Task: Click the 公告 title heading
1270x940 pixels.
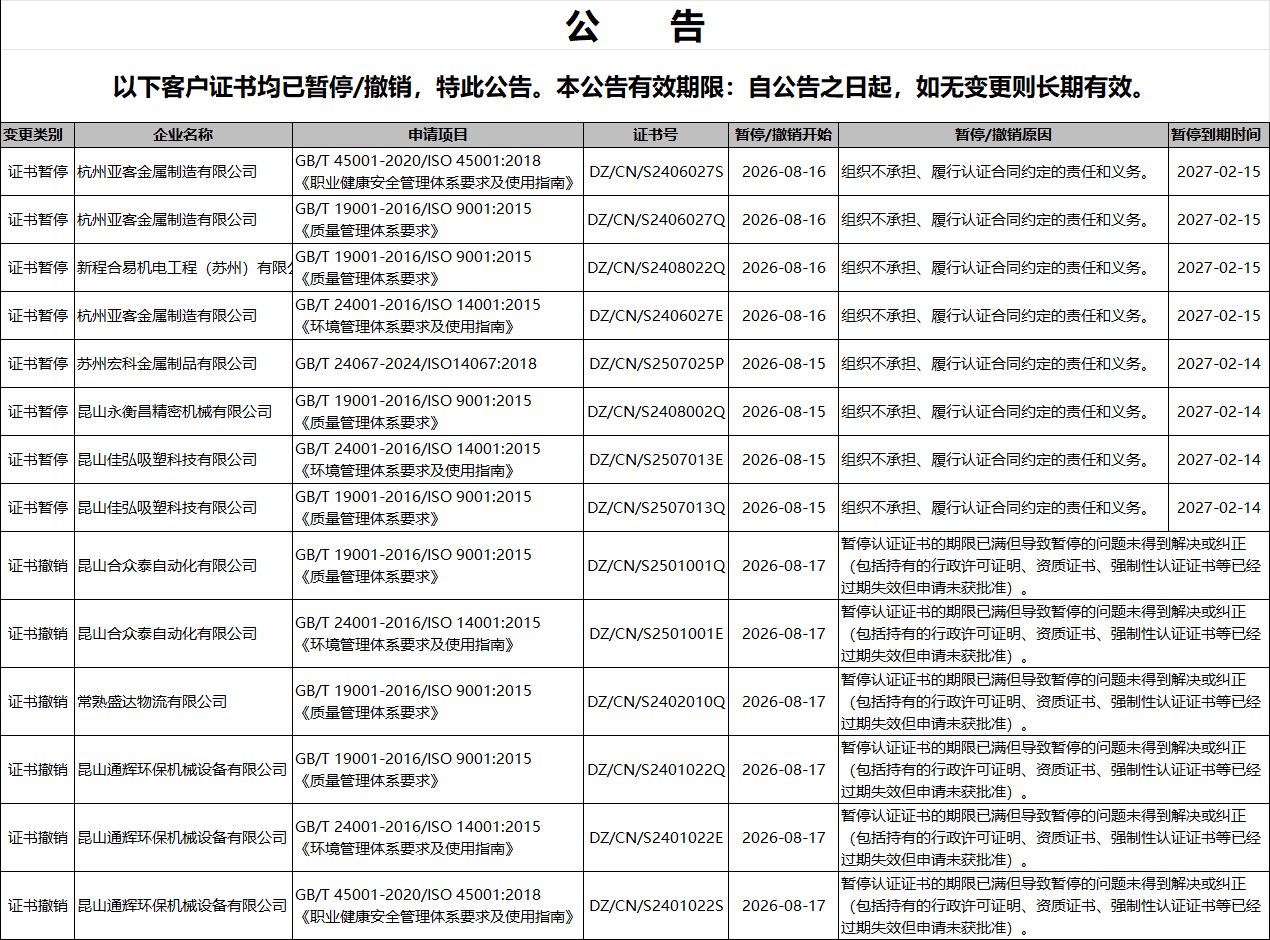Action: (635, 26)
